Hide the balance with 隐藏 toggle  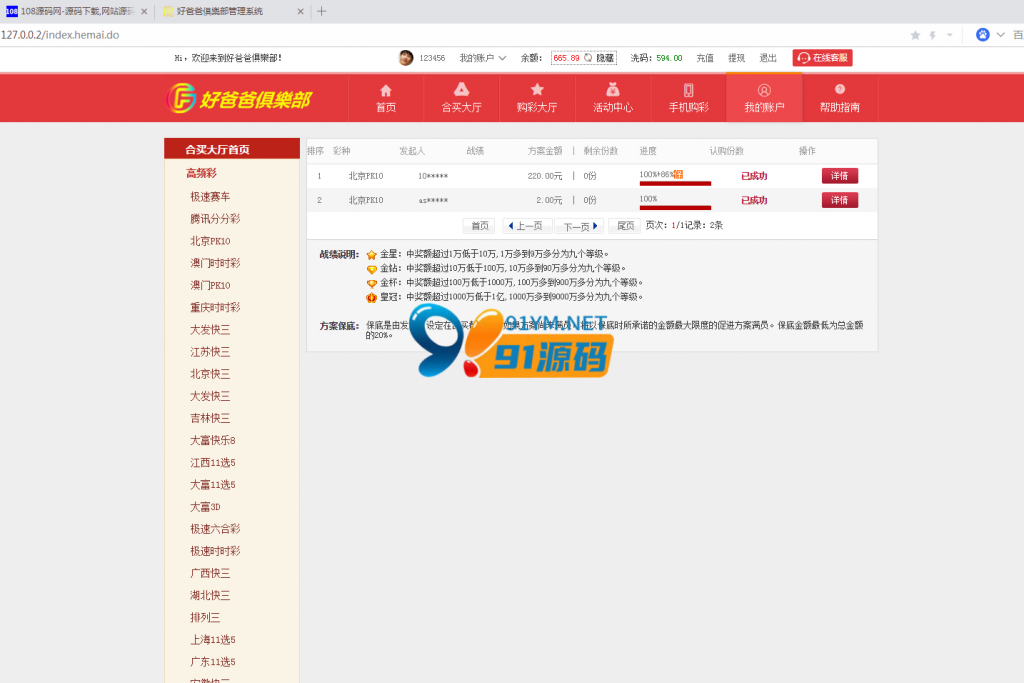tap(605, 58)
